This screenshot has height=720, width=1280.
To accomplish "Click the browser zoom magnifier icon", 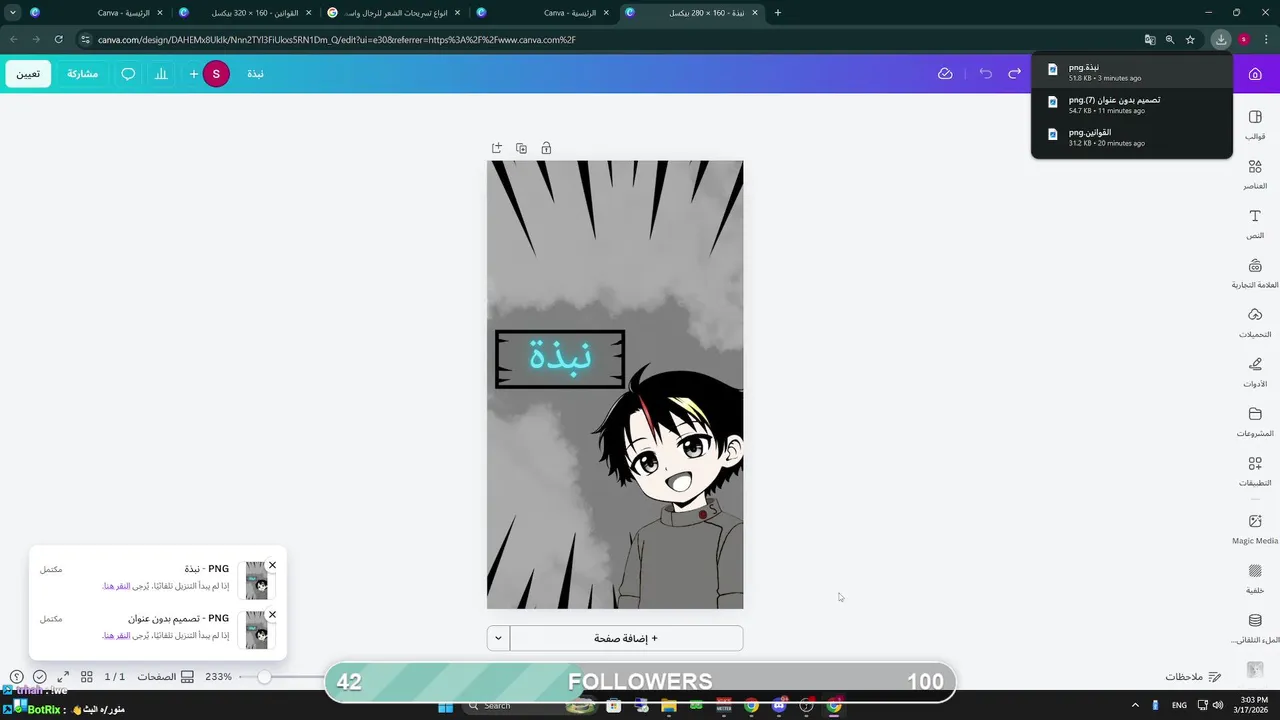I will [x=1170, y=40].
